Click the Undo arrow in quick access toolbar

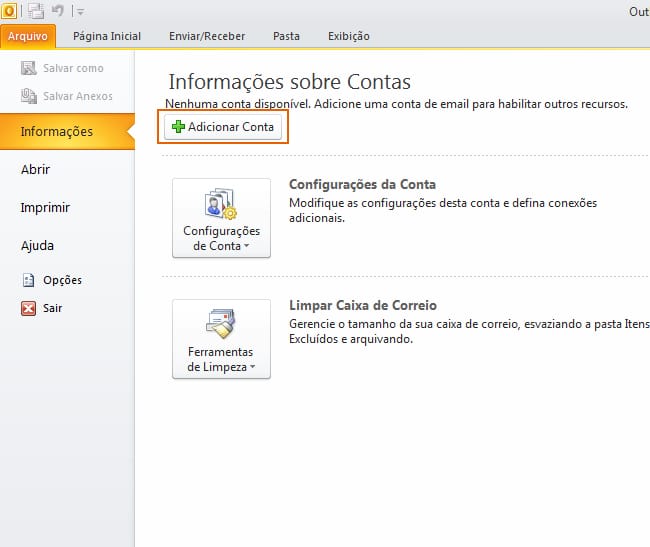[x=59, y=11]
